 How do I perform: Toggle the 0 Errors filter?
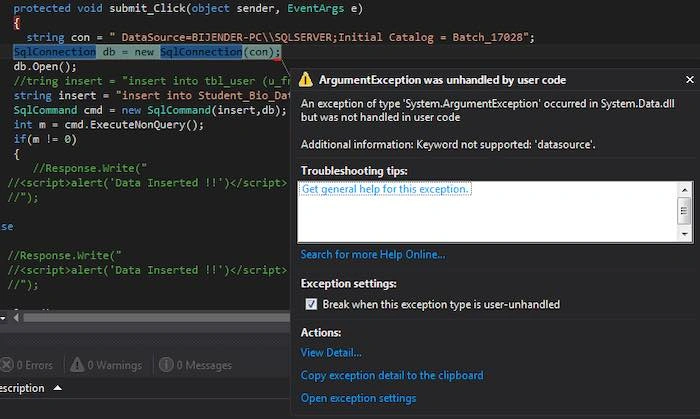[27, 365]
